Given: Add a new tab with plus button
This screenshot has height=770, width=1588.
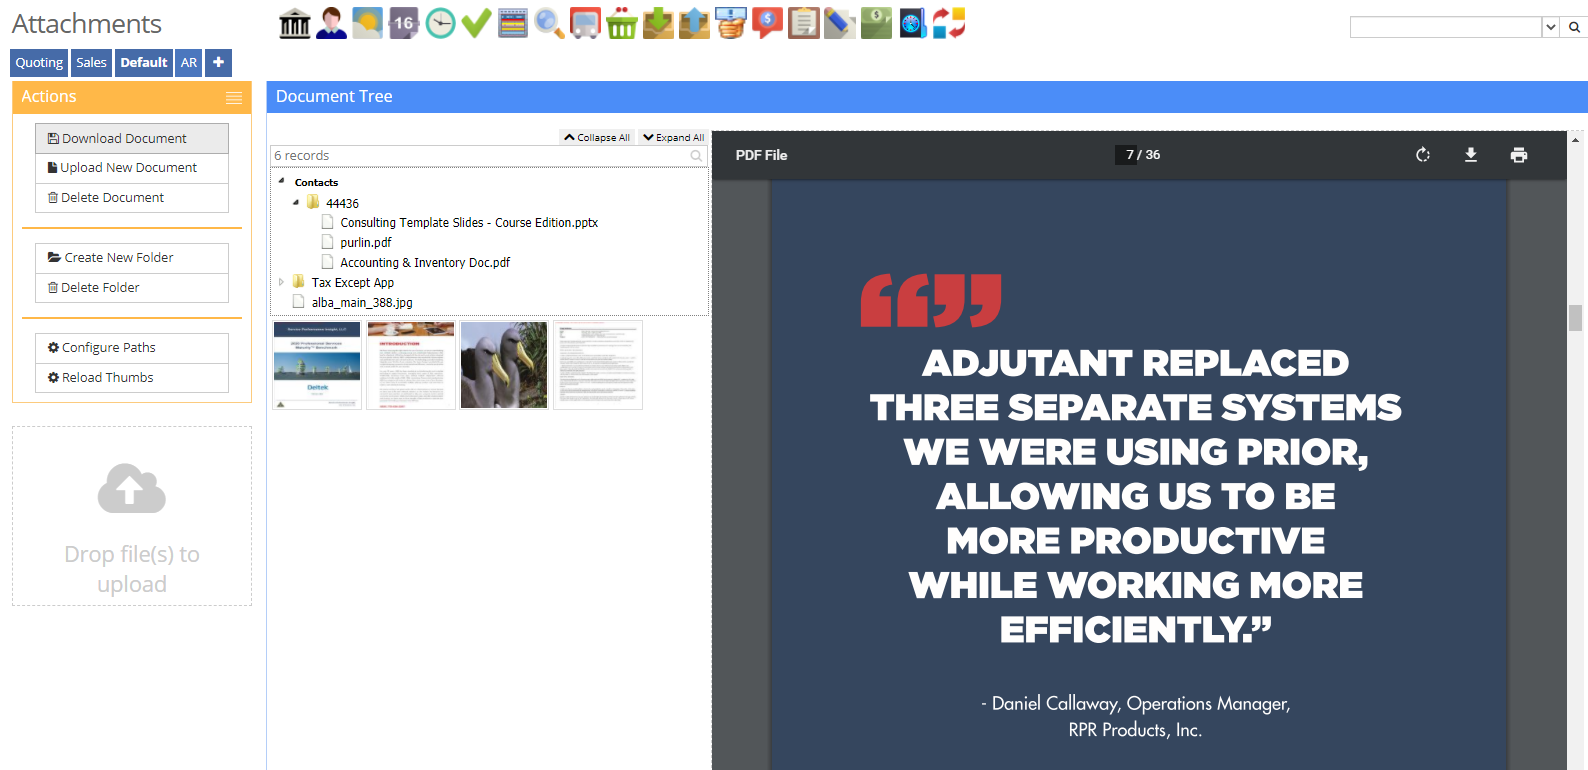Looking at the screenshot, I should 218,62.
